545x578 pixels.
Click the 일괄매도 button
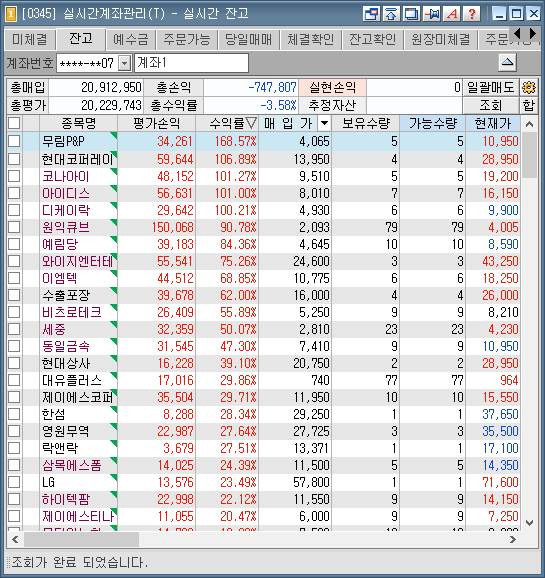pyautogui.click(x=490, y=87)
